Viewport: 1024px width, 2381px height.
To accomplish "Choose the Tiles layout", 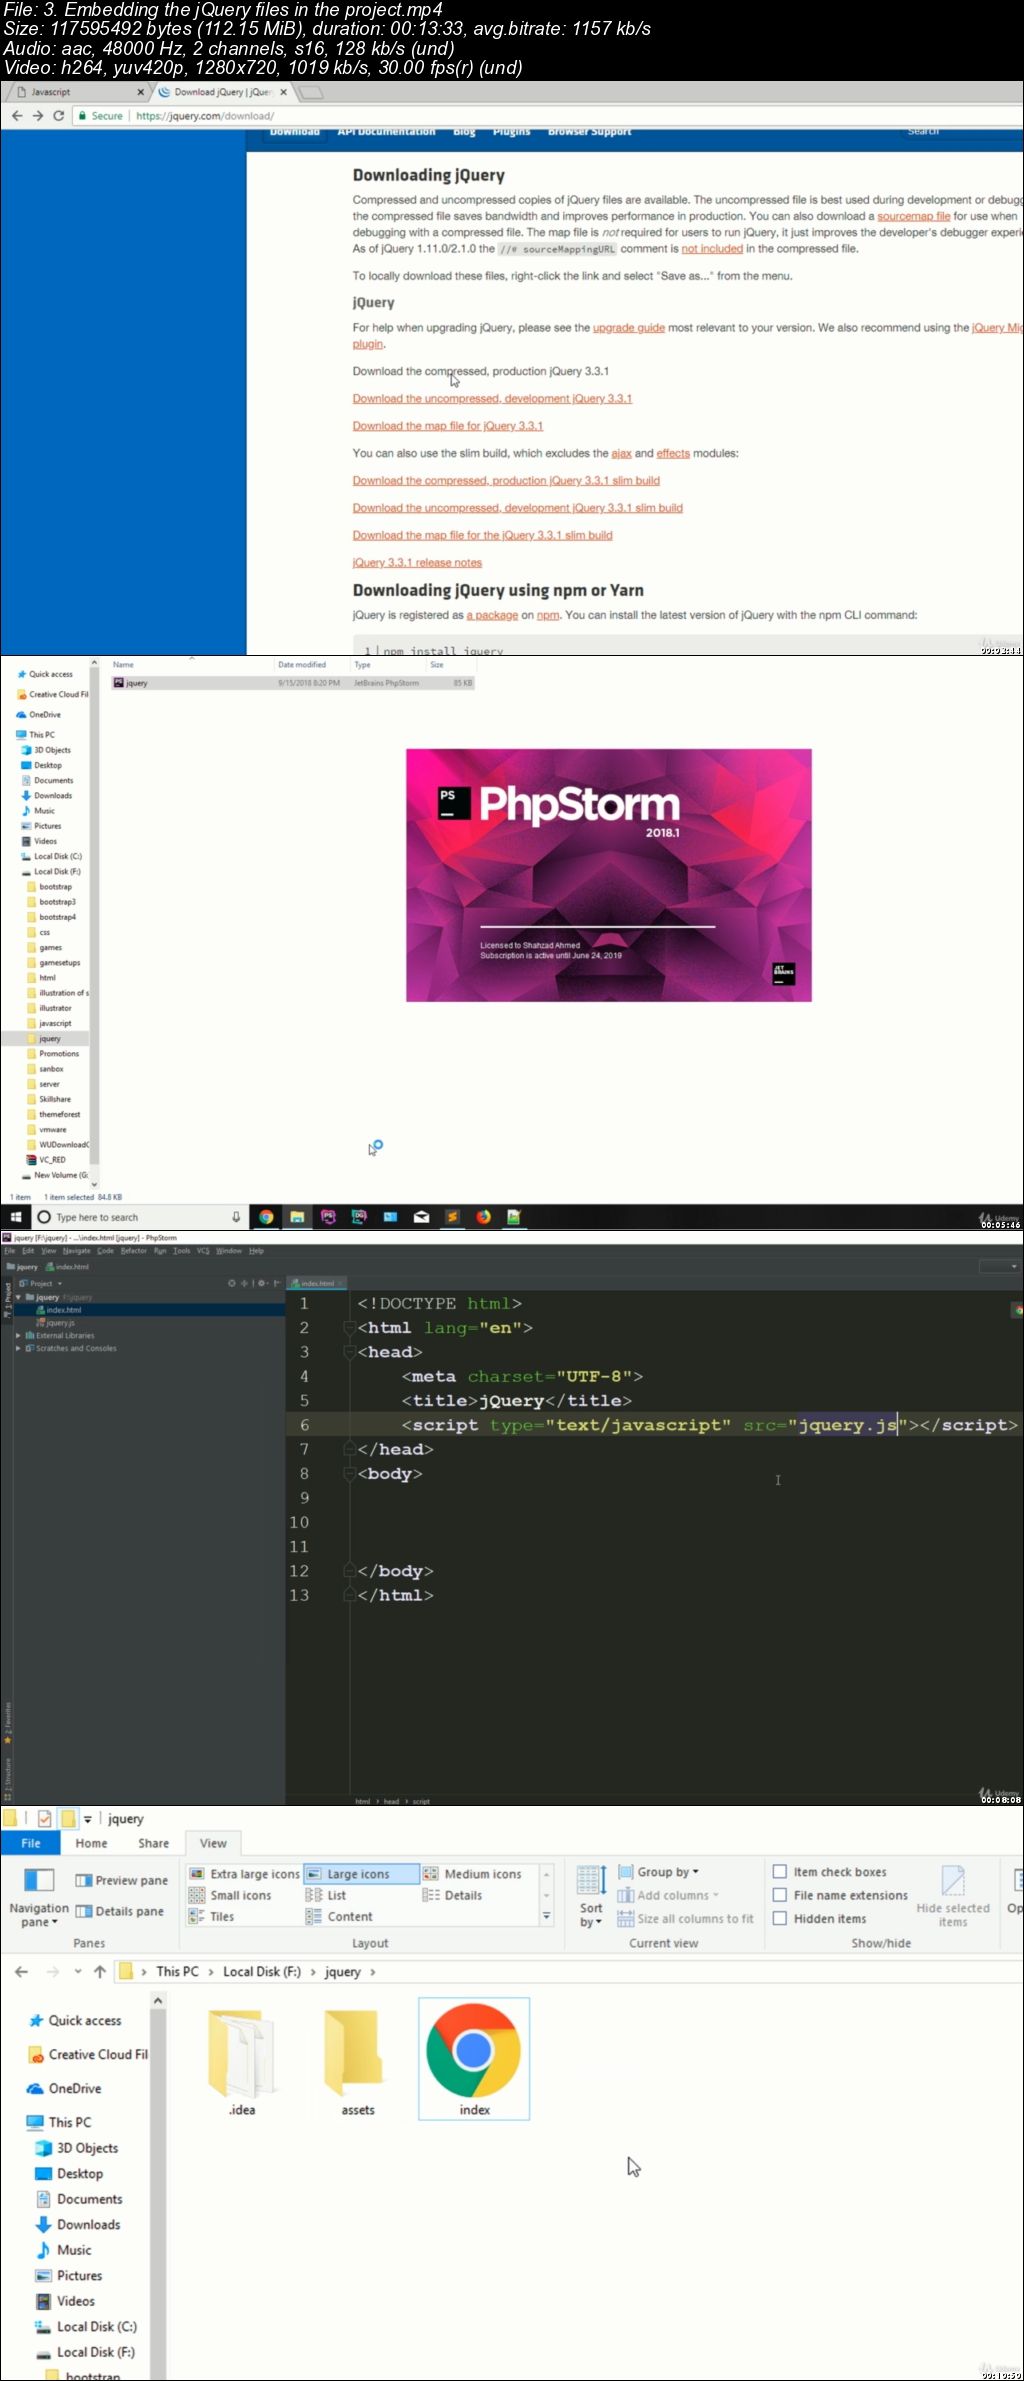I will coord(211,1917).
